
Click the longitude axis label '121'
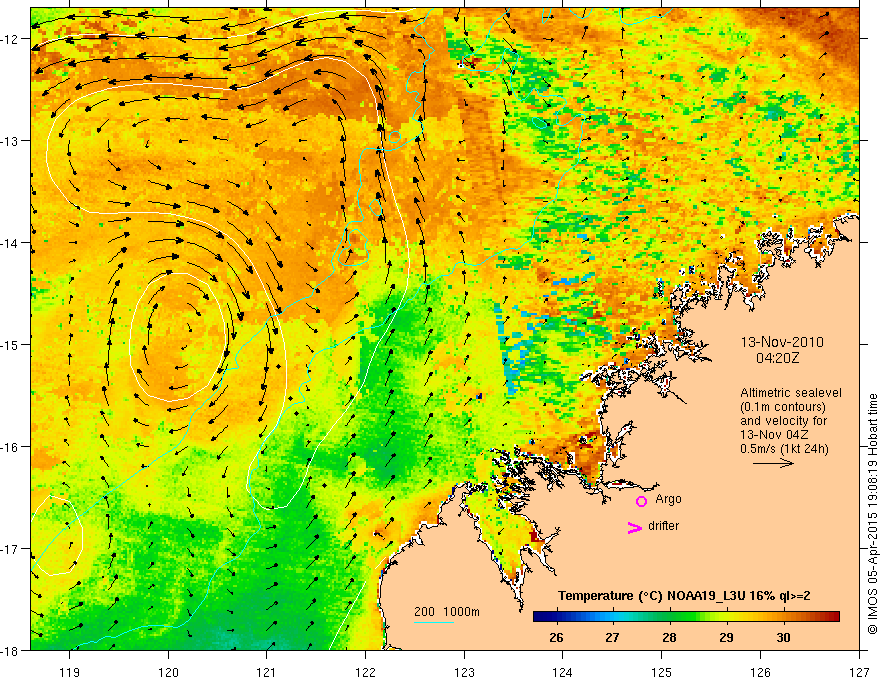(x=267, y=672)
